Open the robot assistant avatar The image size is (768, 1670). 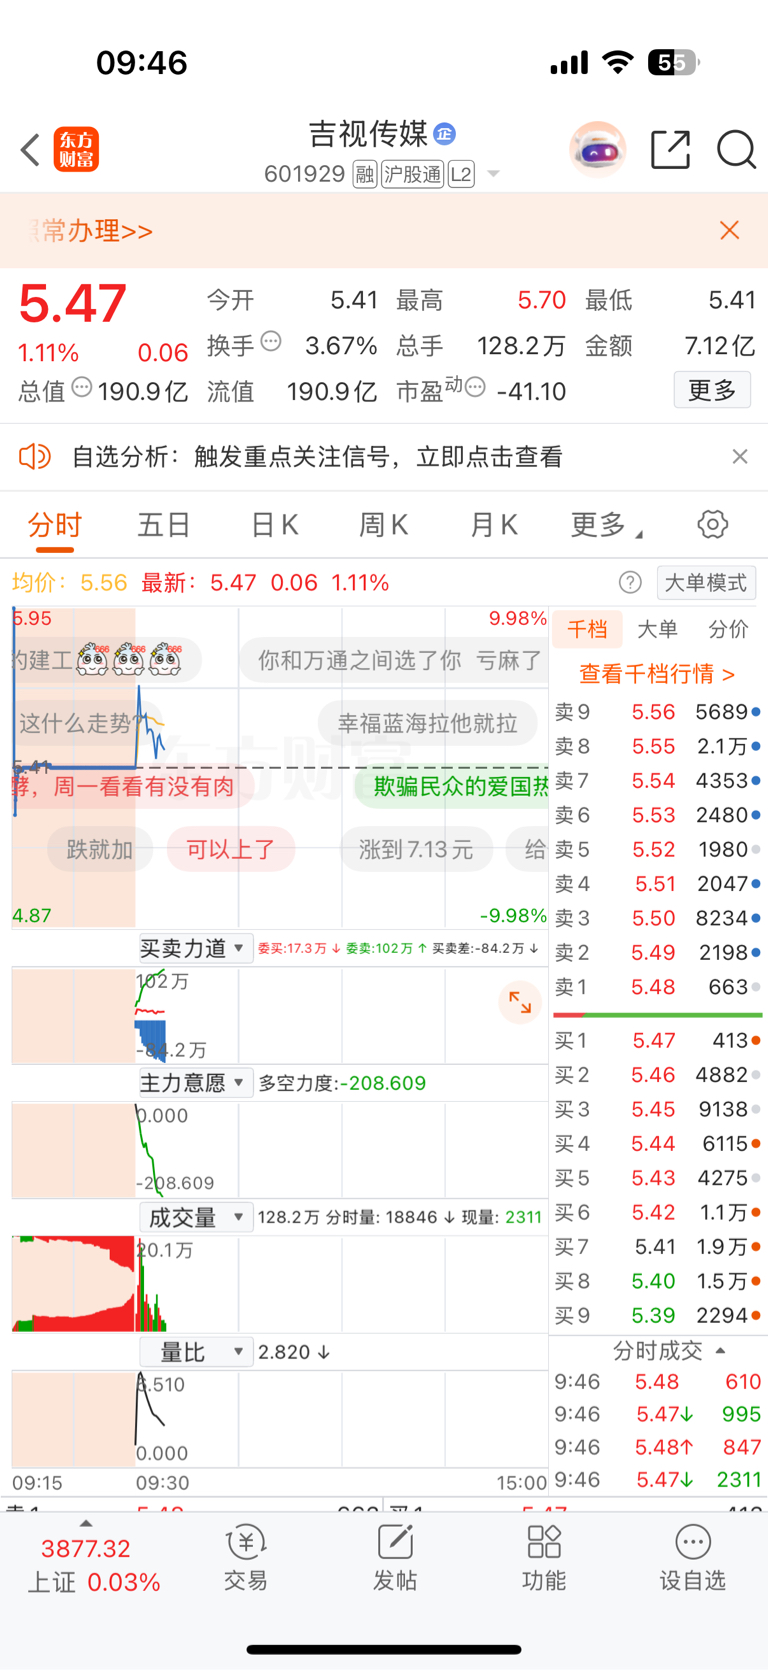598,150
